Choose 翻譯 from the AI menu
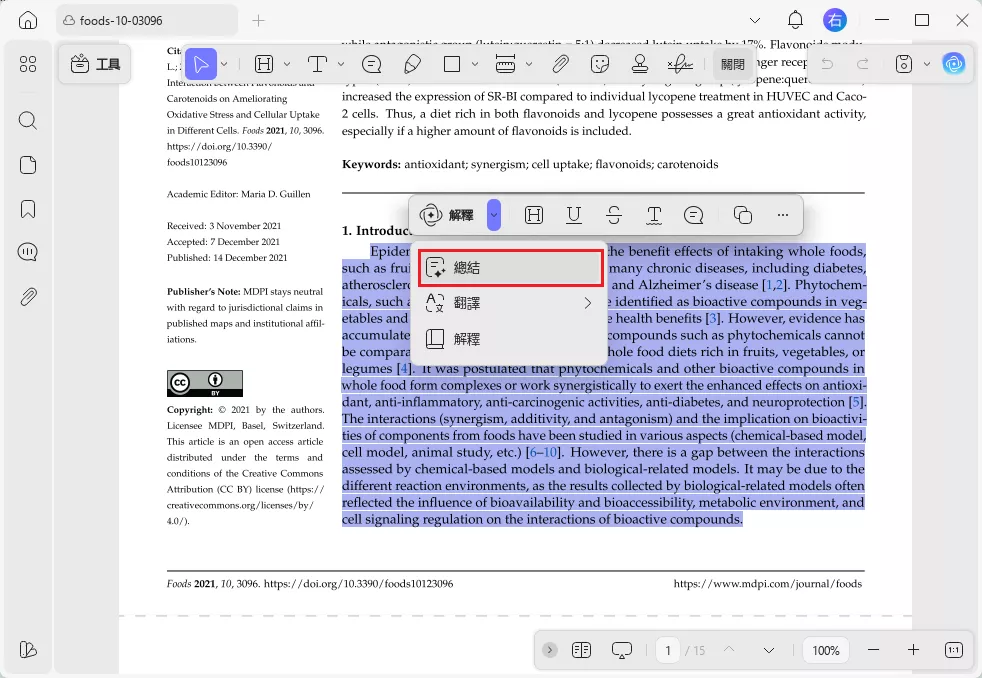Viewport: 982px width, 678px height. [x=510, y=304]
